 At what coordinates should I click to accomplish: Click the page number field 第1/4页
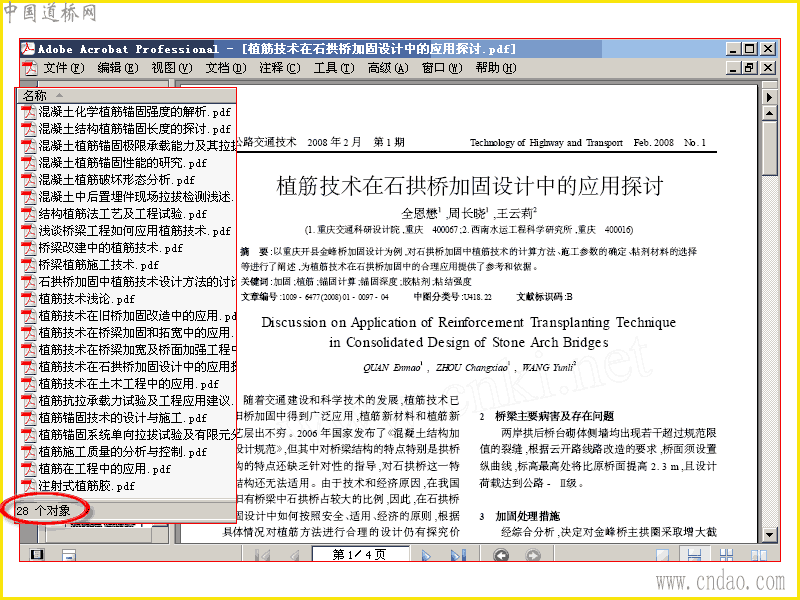click(359, 555)
